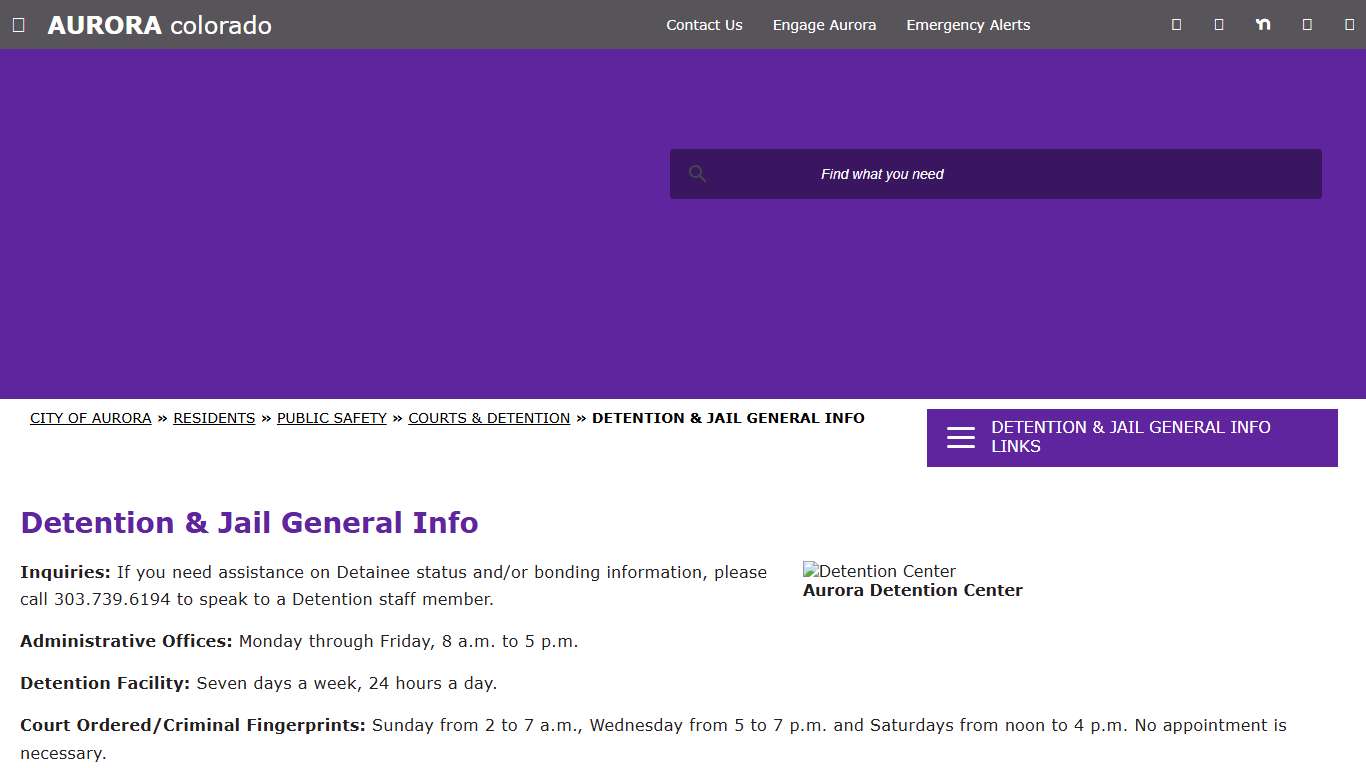Click the magnifying glass search icon
Viewport: 1366px width, 768px height.
(697, 173)
